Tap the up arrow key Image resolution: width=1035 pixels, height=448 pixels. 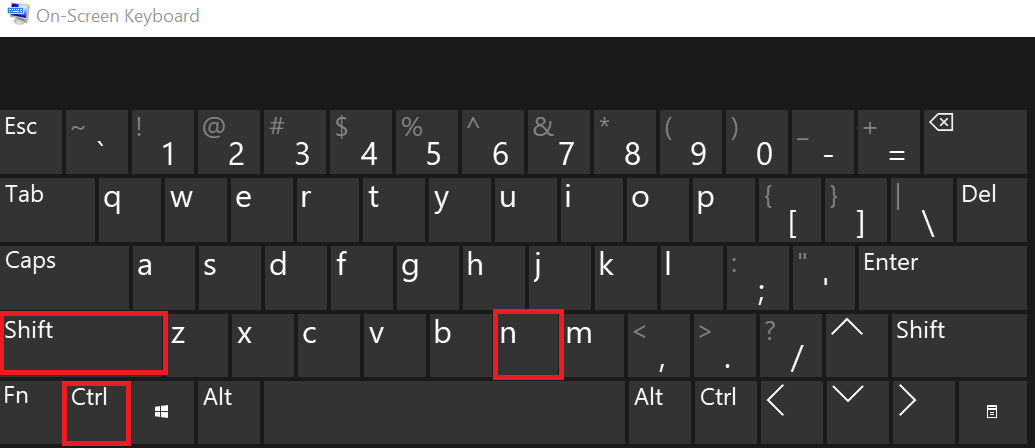855,345
